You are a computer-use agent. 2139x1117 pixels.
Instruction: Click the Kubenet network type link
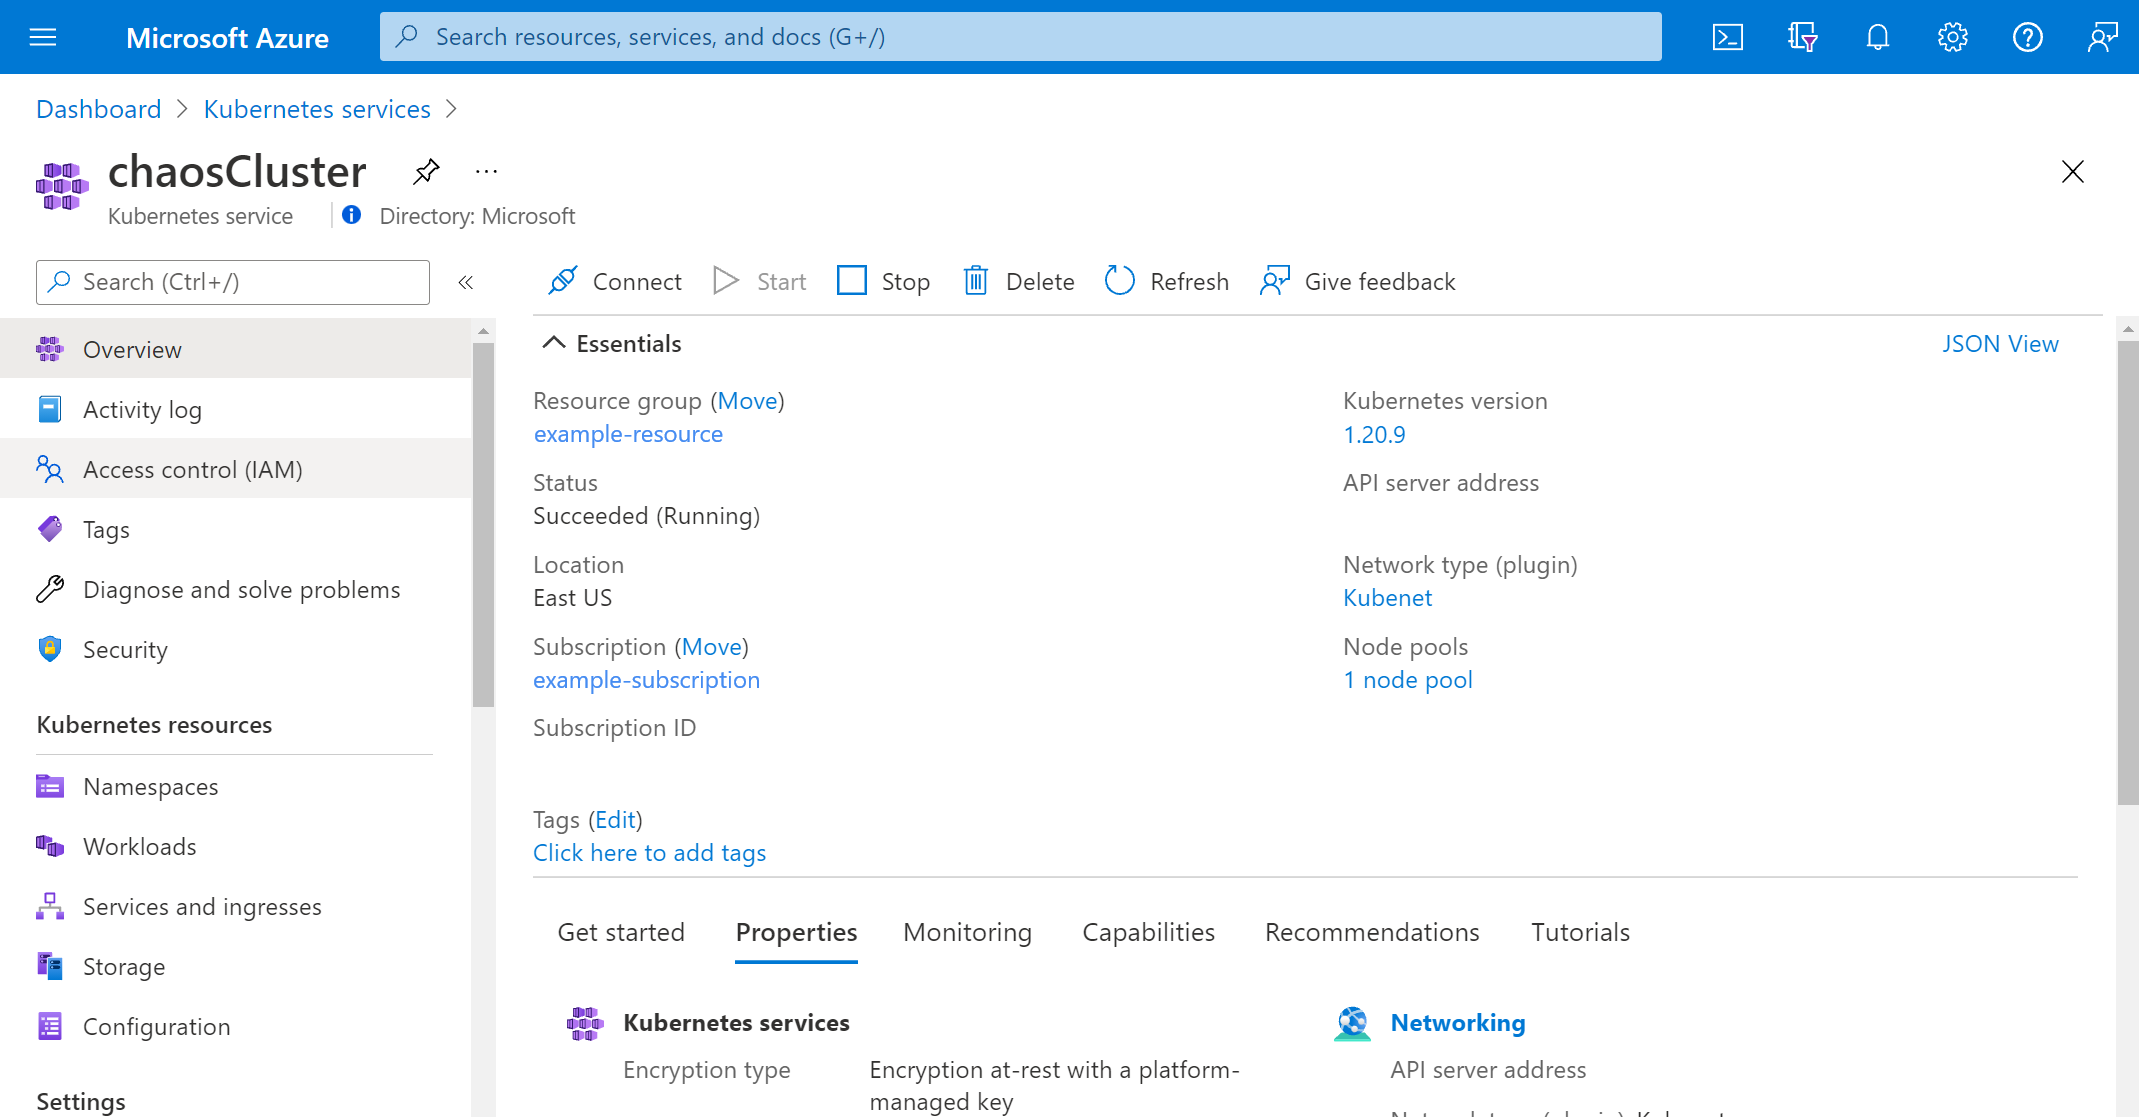[1386, 598]
